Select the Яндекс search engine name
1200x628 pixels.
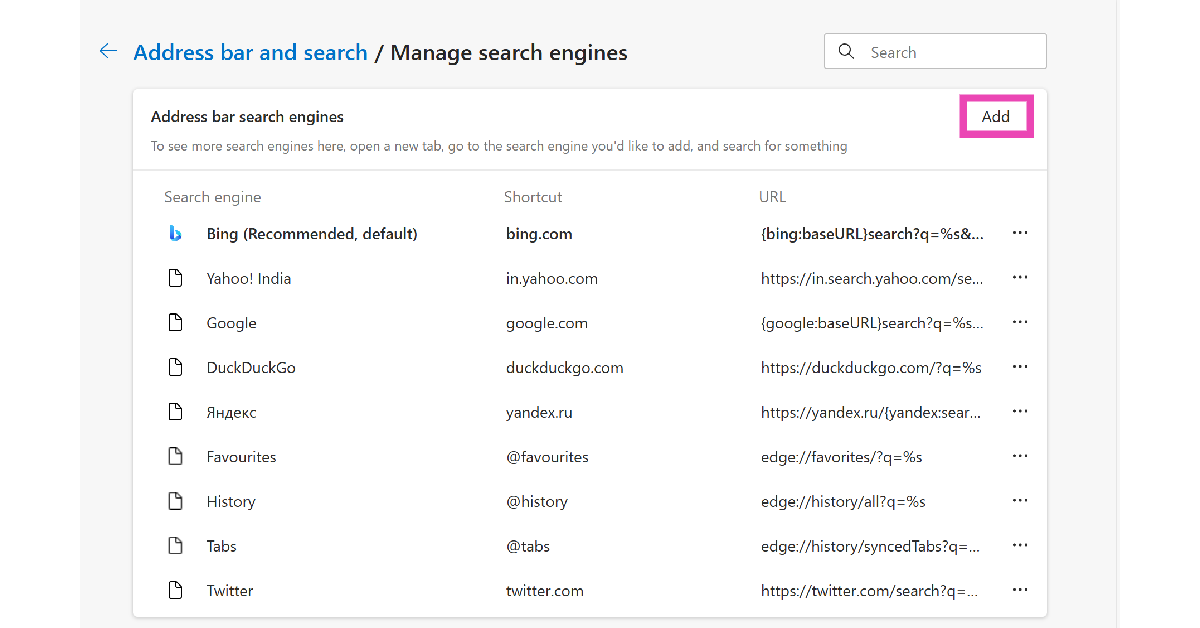pos(231,412)
